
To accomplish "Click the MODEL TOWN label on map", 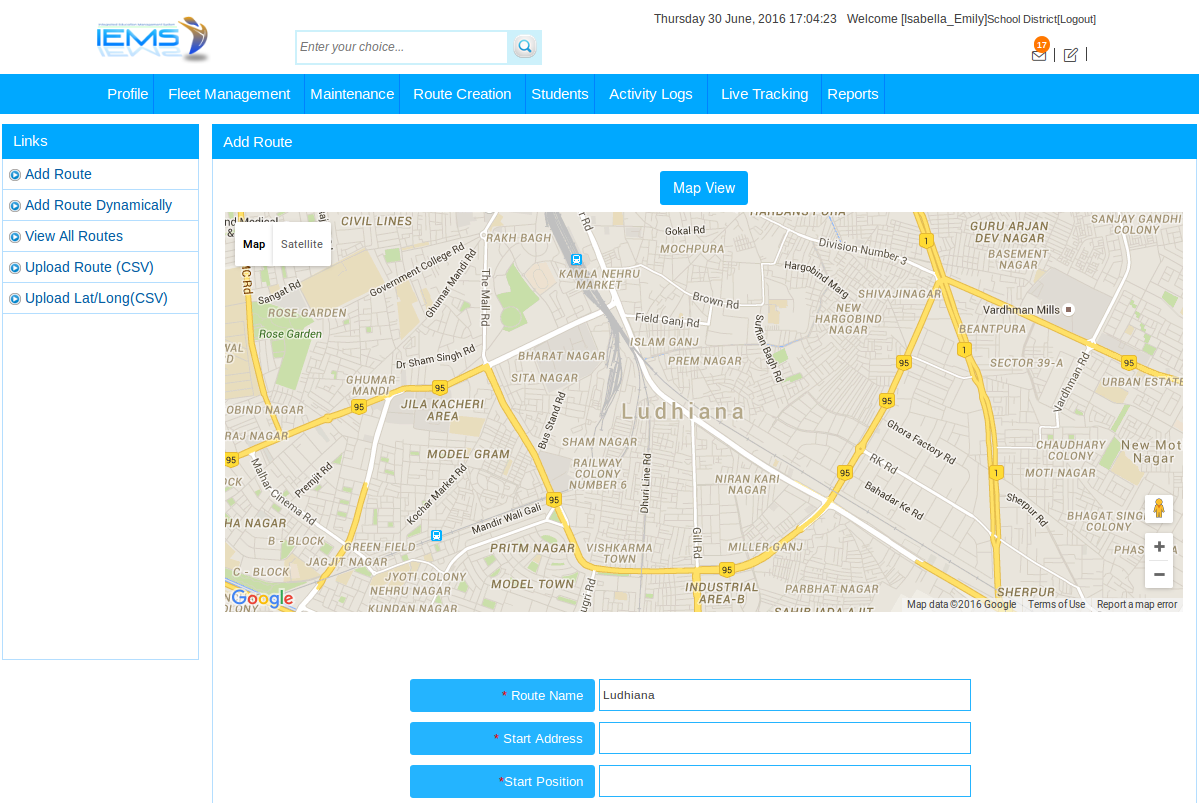I will click(x=532, y=584).
